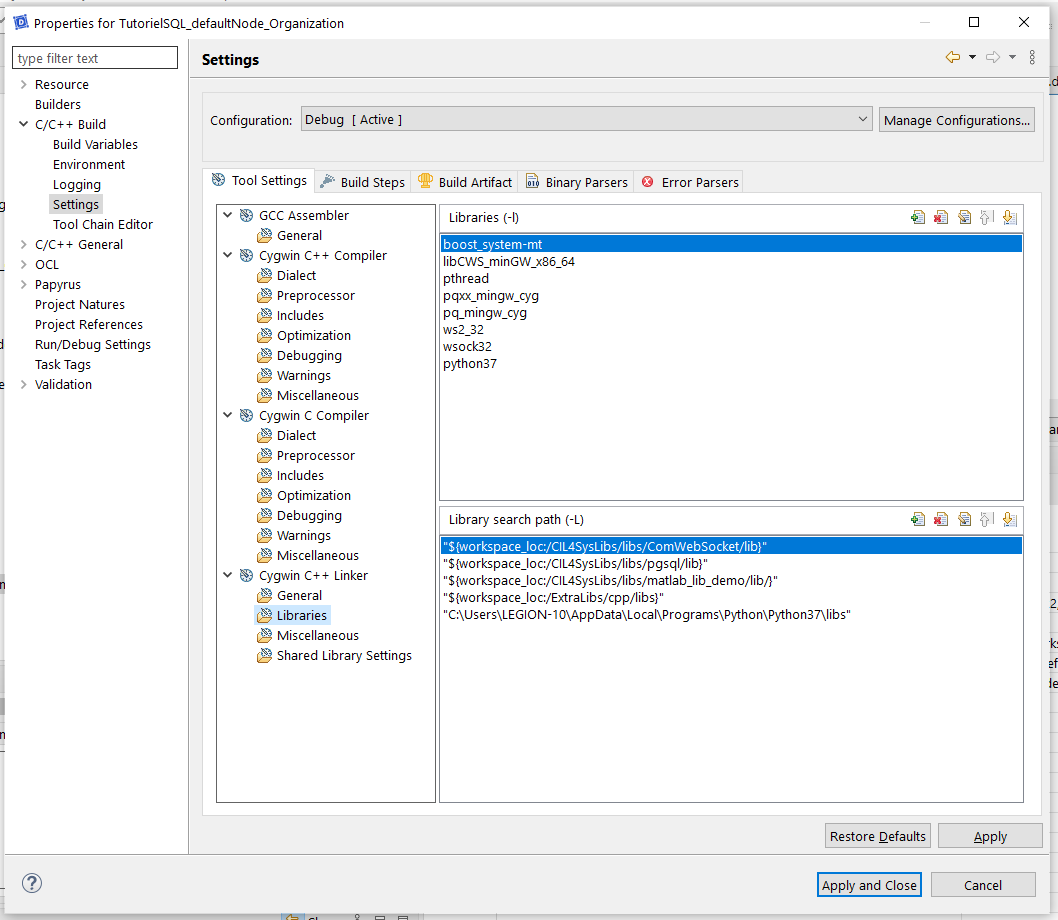Select the pgsql/lib search path
This screenshot has width=1058, height=920.
point(731,564)
